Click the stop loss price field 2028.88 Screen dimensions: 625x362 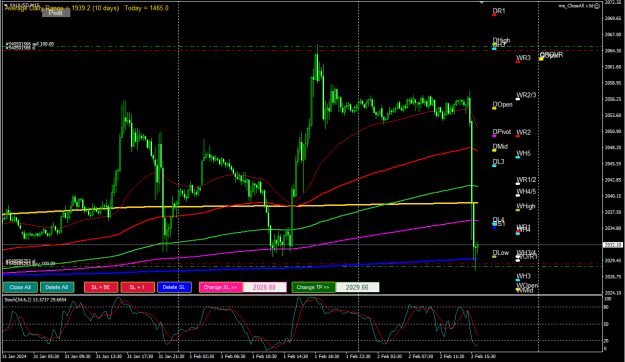tap(264, 287)
